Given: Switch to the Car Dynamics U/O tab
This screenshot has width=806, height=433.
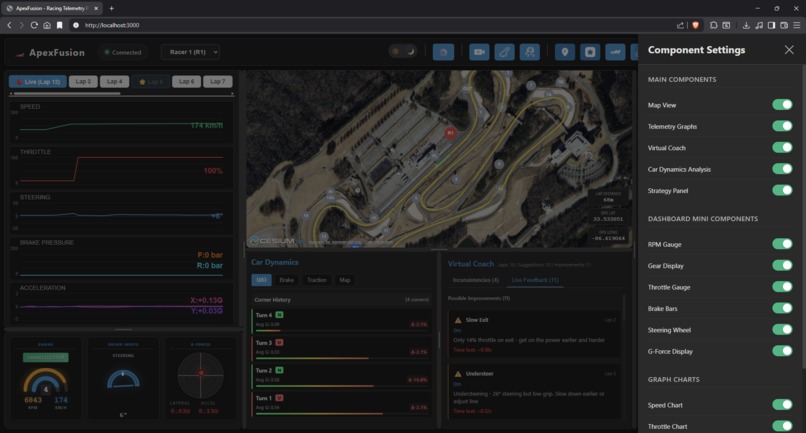Looking at the screenshot, I should [x=261, y=280].
